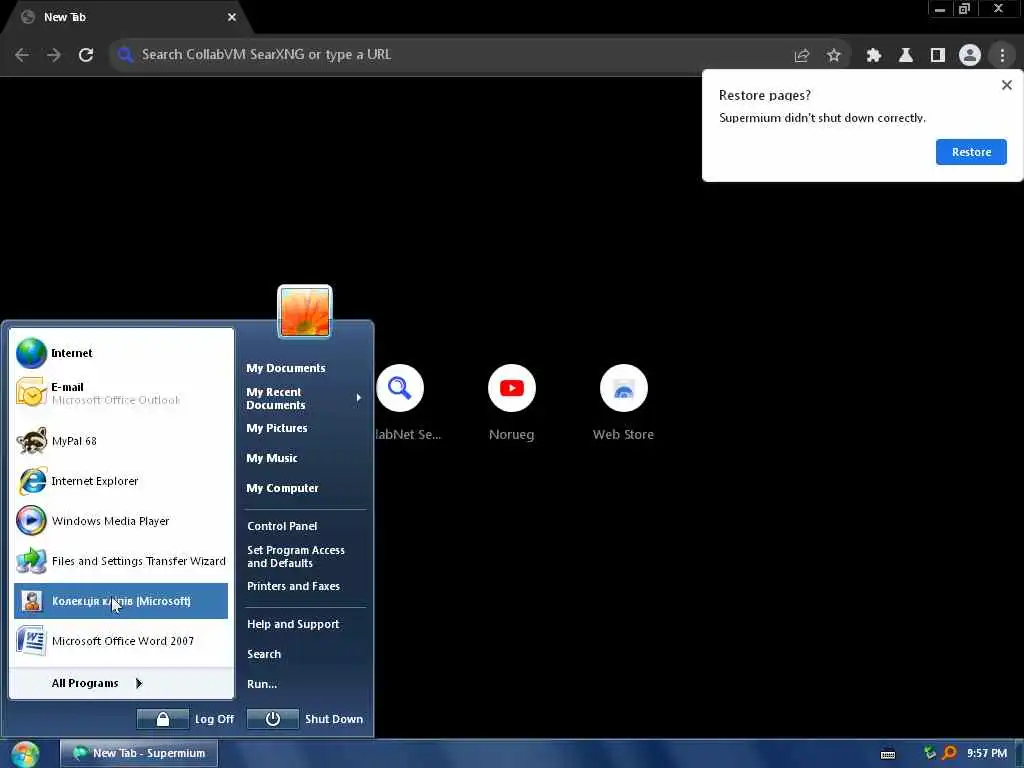Open the Extensions puzzle icon
Viewport: 1024px width, 768px height.
click(x=873, y=56)
